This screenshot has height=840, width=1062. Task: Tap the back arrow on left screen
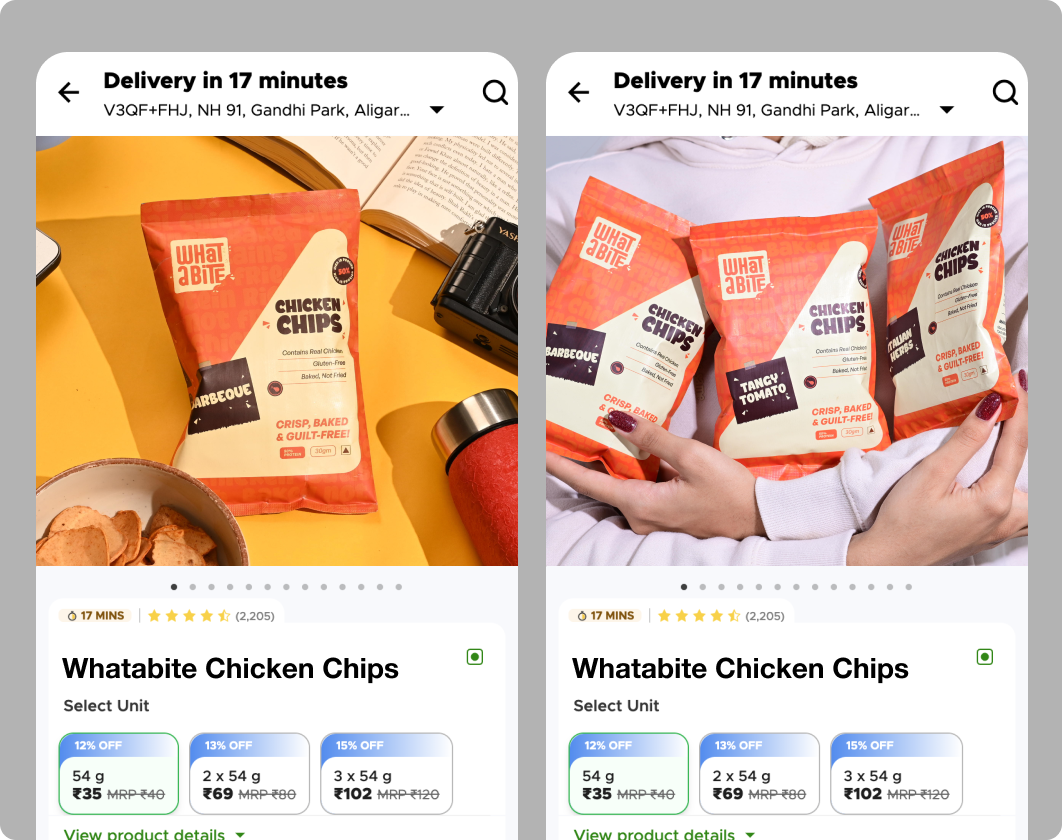[x=68, y=92]
